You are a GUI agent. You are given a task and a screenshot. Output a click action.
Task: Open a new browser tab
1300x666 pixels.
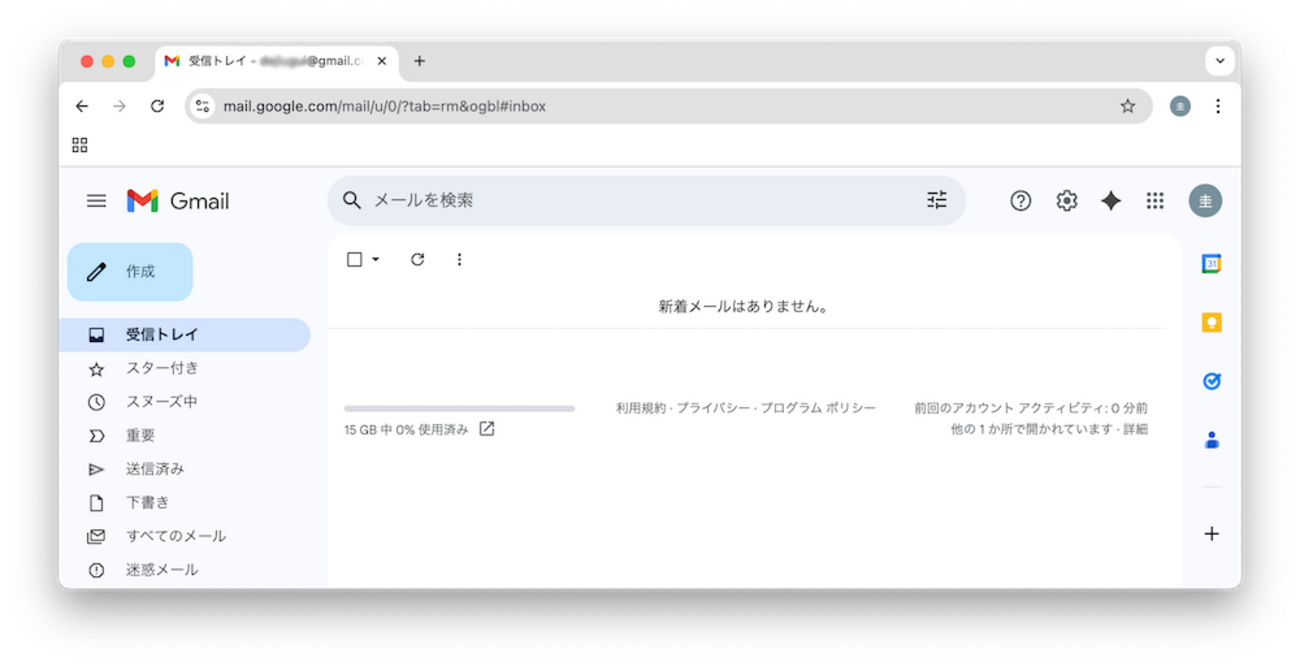click(419, 61)
